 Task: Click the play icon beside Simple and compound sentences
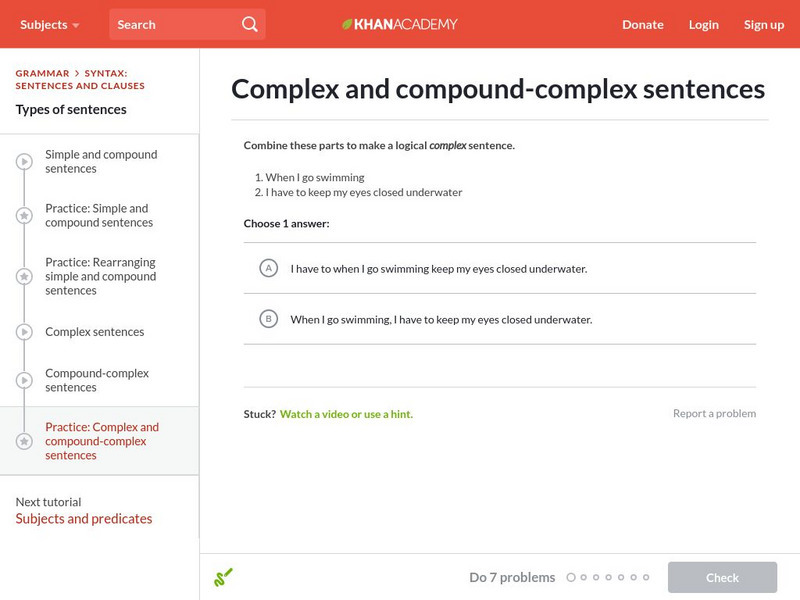(24, 162)
